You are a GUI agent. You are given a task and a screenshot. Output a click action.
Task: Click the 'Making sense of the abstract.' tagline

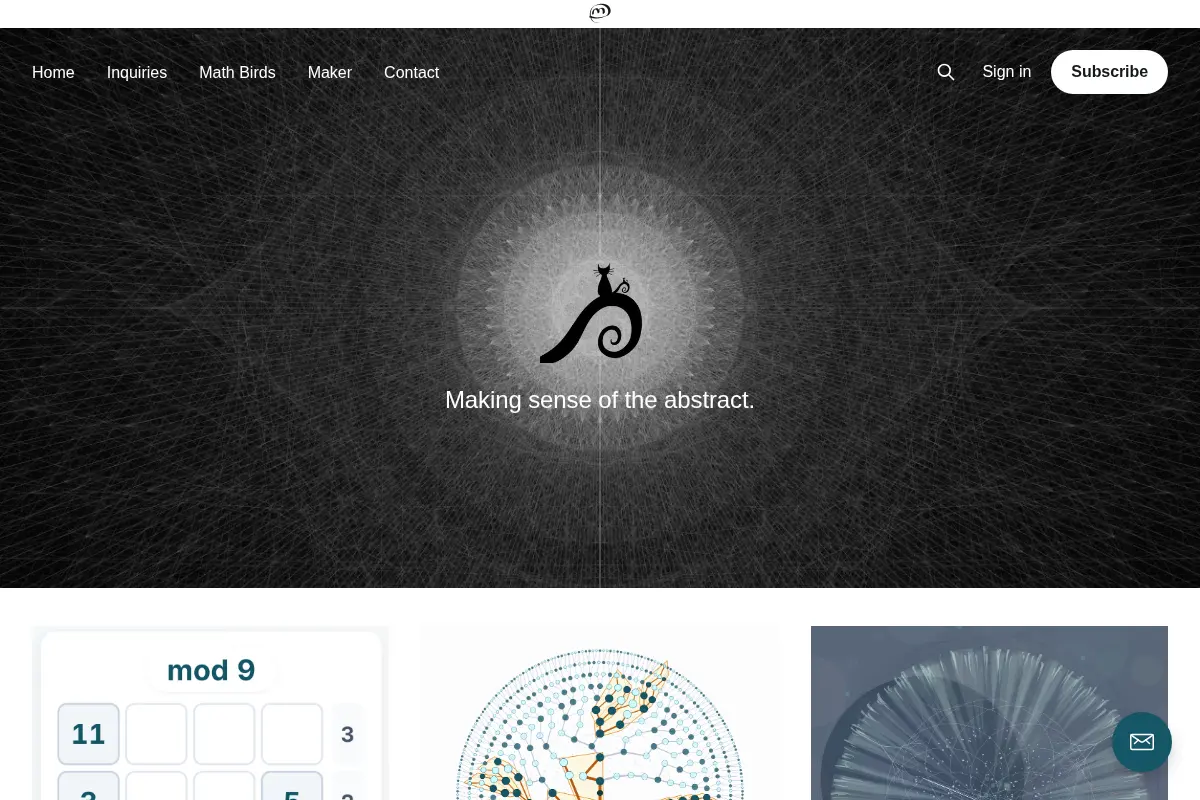(x=600, y=400)
